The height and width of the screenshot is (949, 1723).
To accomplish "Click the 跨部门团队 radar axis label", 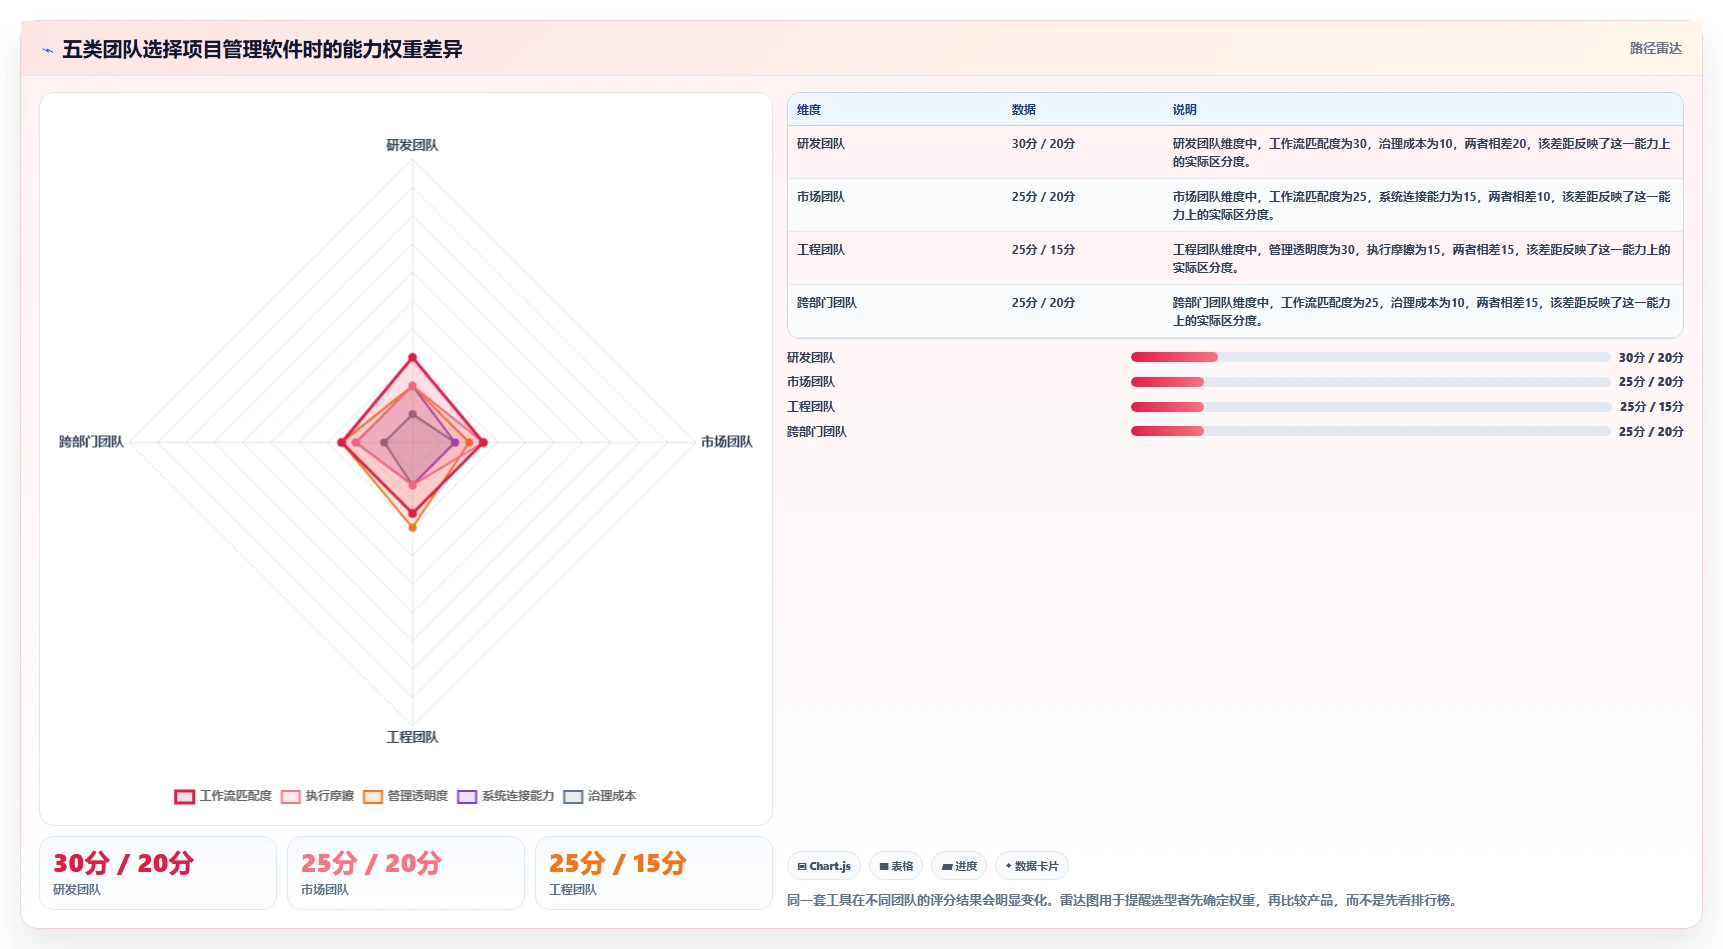I will pos(91,442).
